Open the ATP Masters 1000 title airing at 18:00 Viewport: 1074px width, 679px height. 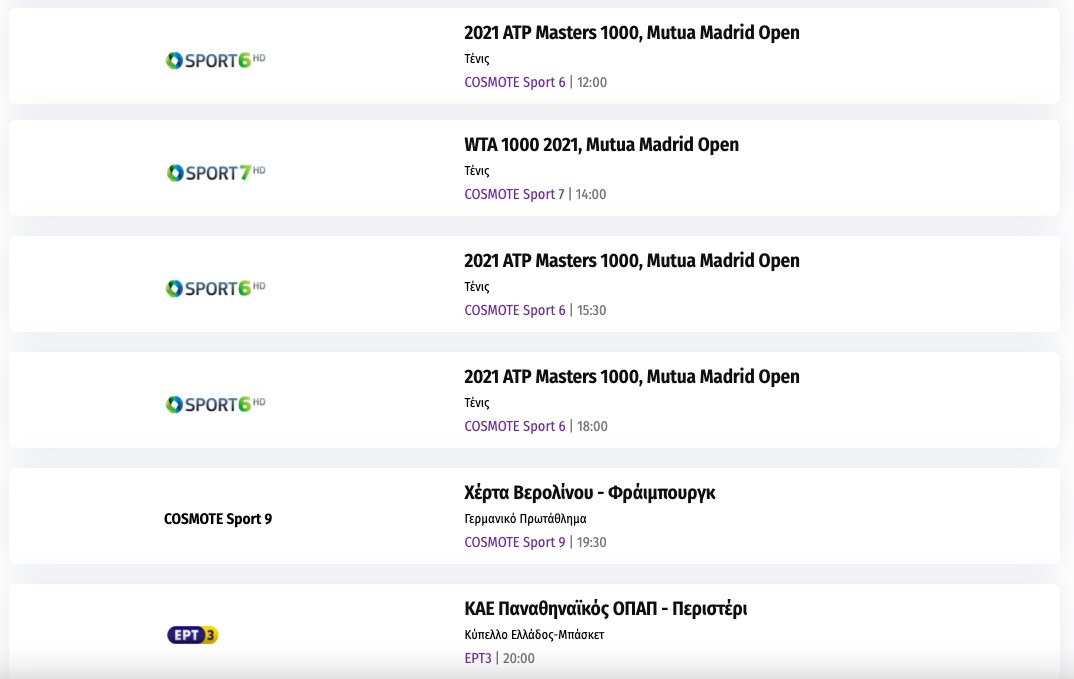[631, 377]
